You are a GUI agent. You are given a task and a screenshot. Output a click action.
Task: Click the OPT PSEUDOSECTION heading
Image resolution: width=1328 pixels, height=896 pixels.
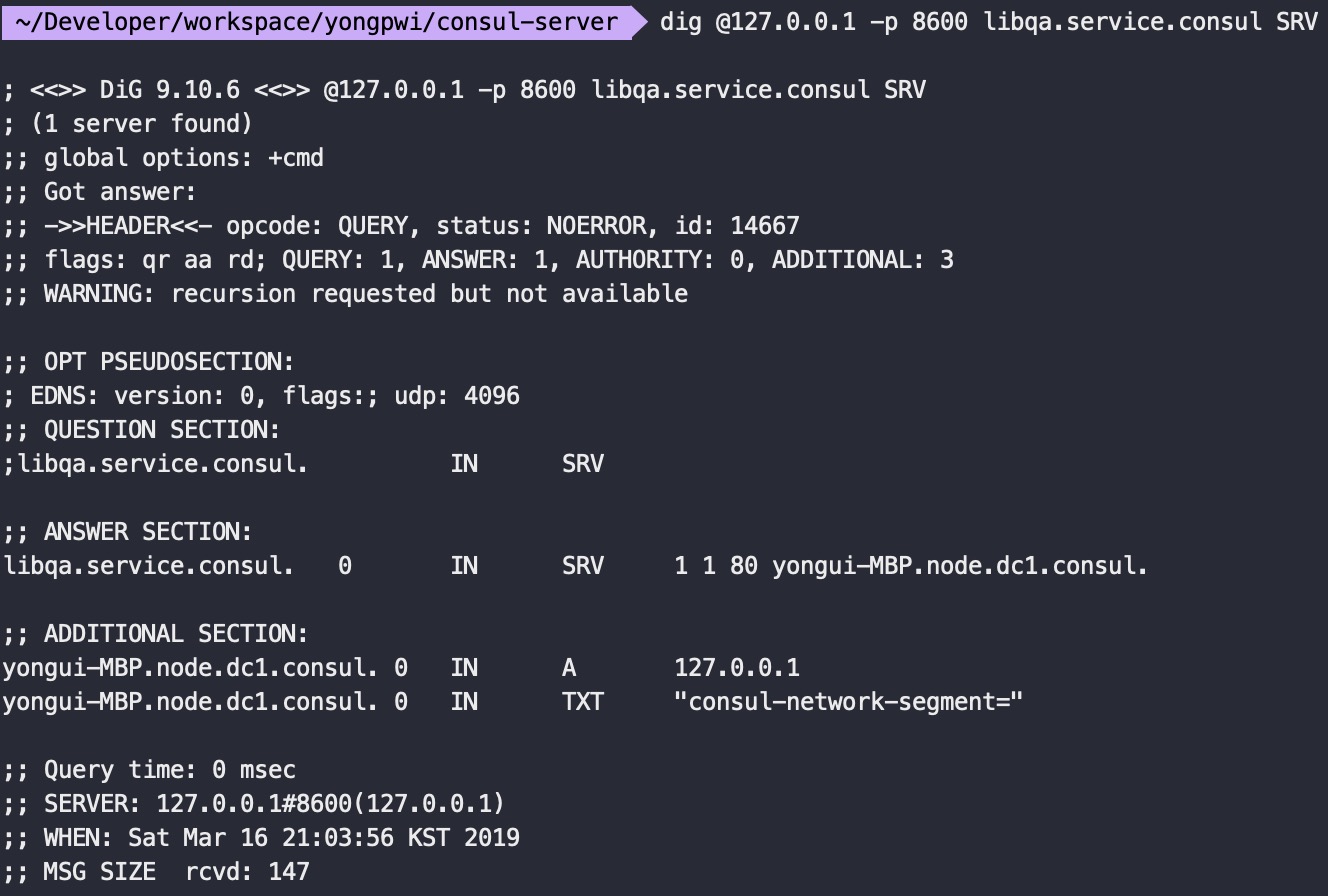149,362
